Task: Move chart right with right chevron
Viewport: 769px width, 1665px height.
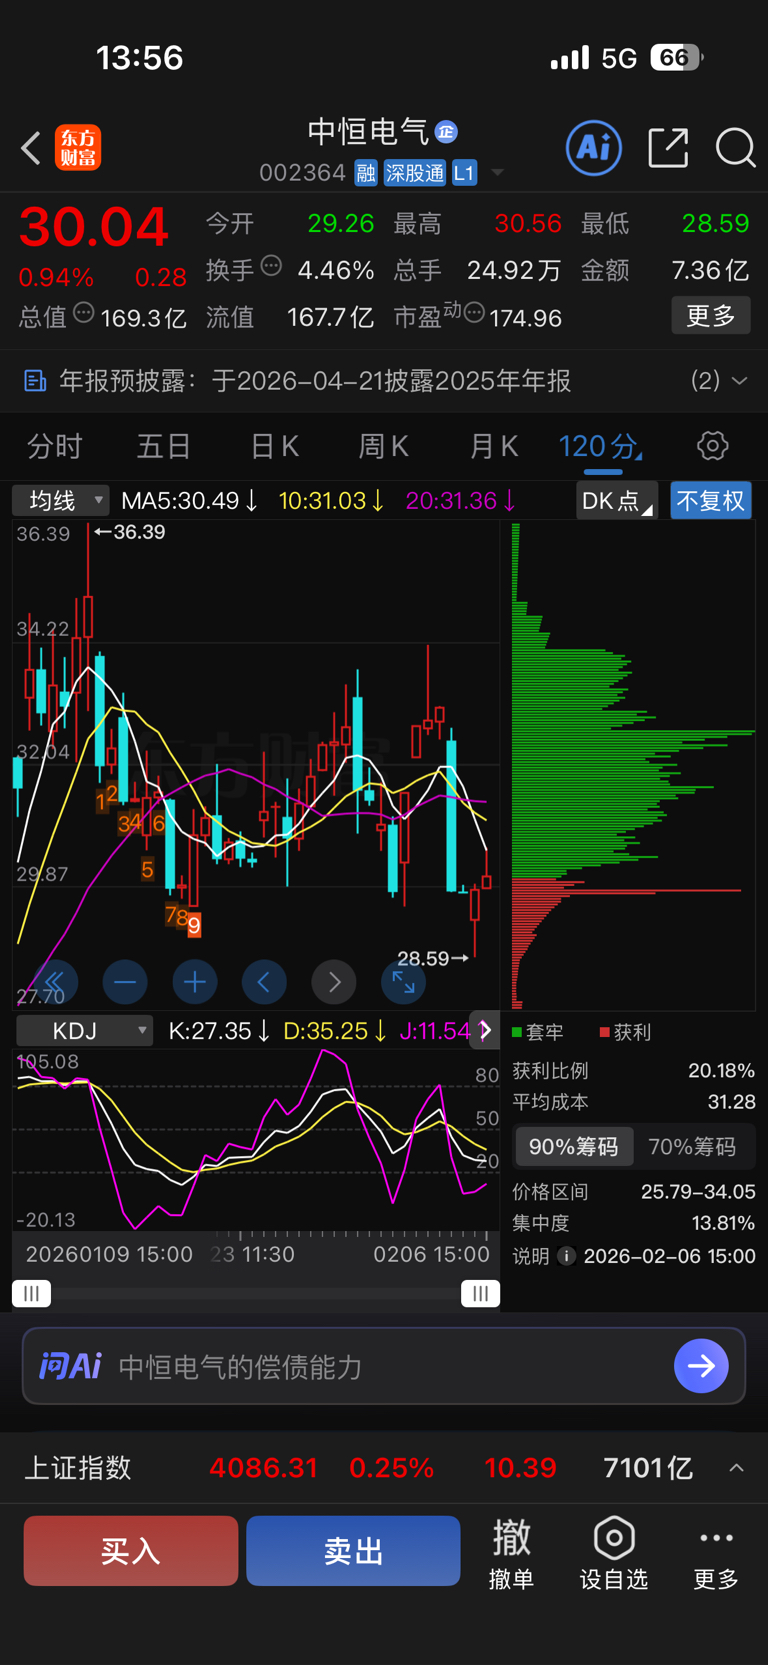Action: click(x=334, y=982)
